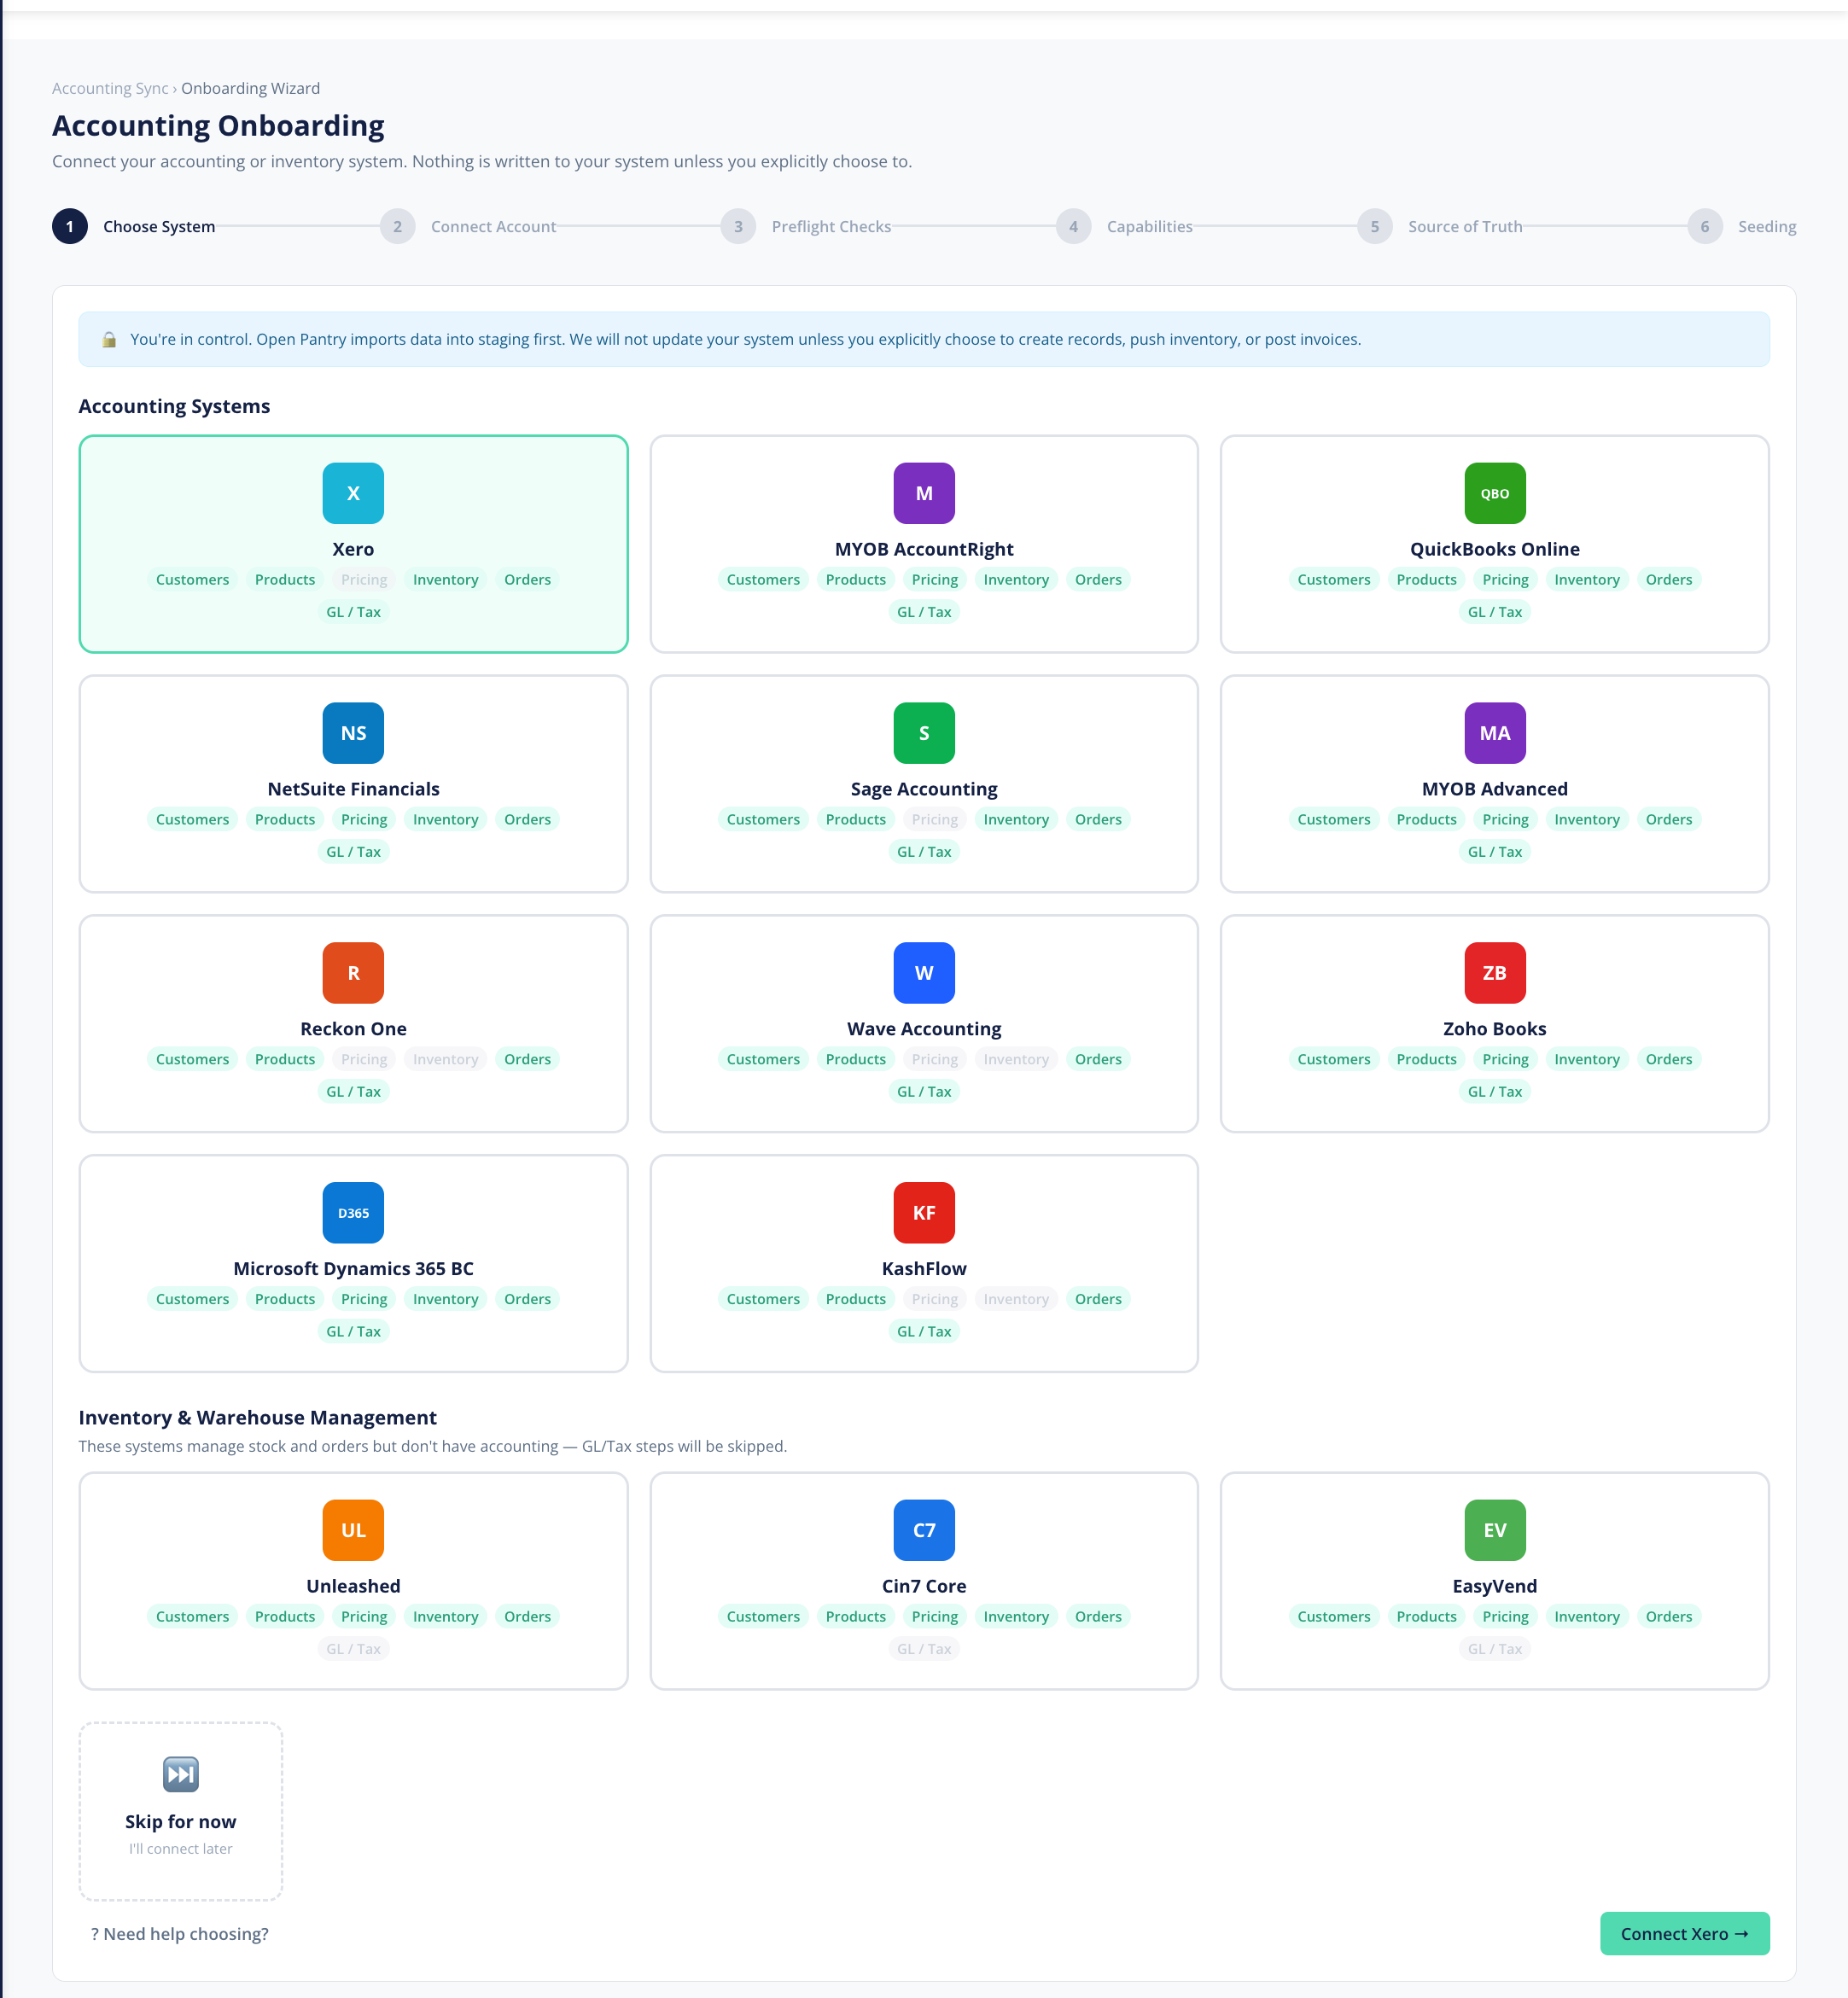Image resolution: width=1848 pixels, height=1998 pixels.
Task: Pick the Sage Accounting card name
Action: (923, 789)
